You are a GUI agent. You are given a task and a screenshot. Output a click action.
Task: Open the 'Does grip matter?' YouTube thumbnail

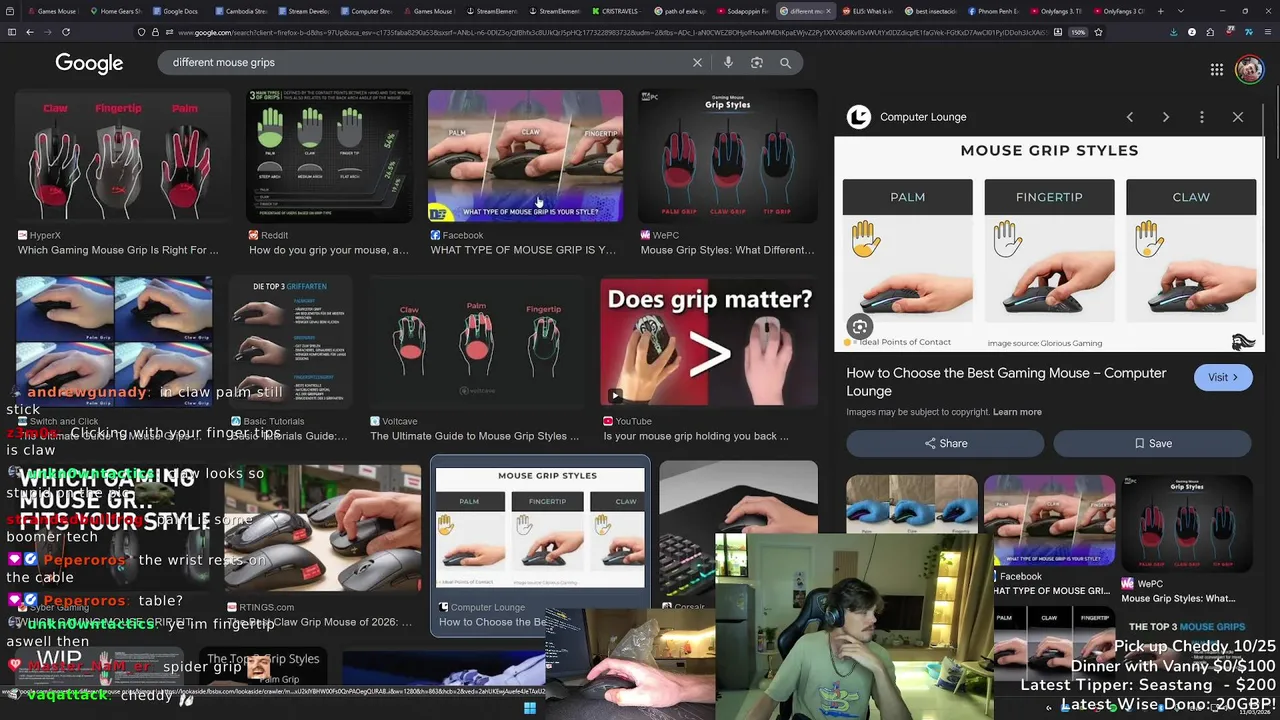(x=709, y=343)
